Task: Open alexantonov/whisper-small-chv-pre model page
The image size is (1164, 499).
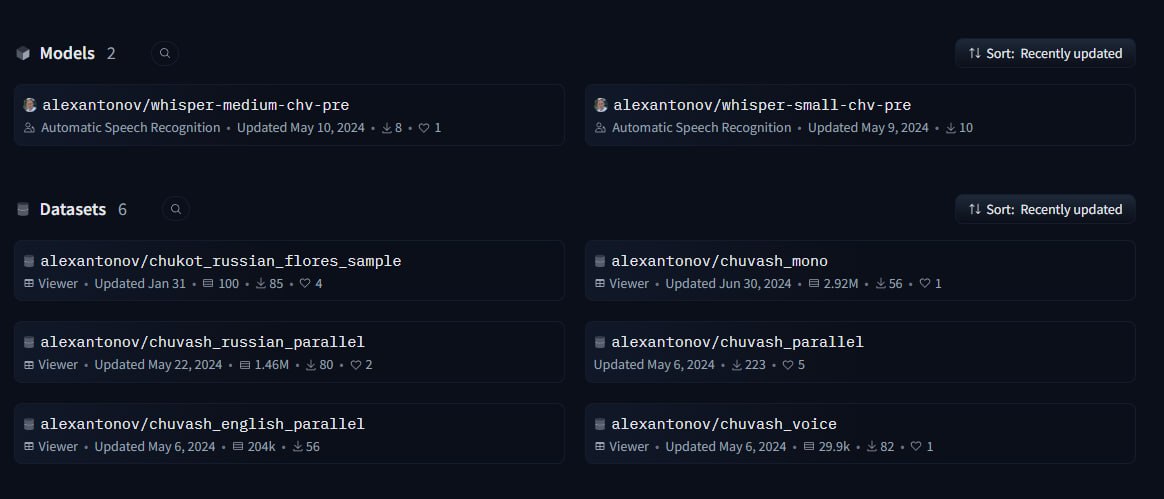Action: coord(761,105)
